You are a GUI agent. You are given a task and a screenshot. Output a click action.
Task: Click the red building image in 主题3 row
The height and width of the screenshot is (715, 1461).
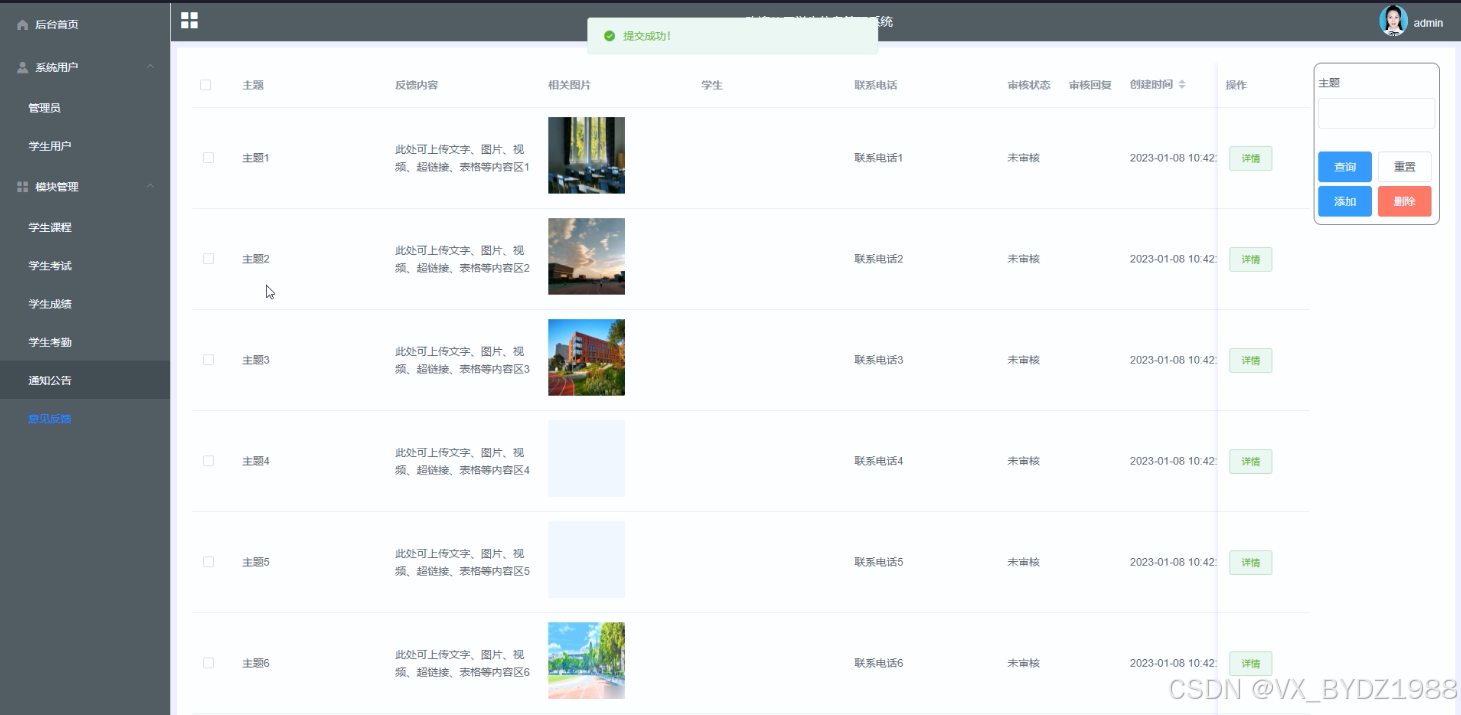[x=586, y=357]
